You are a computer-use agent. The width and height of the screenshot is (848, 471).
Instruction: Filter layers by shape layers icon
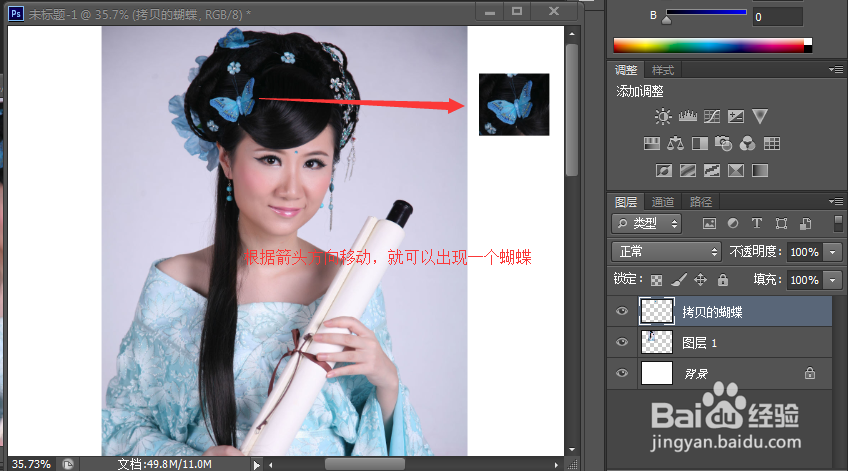781,223
